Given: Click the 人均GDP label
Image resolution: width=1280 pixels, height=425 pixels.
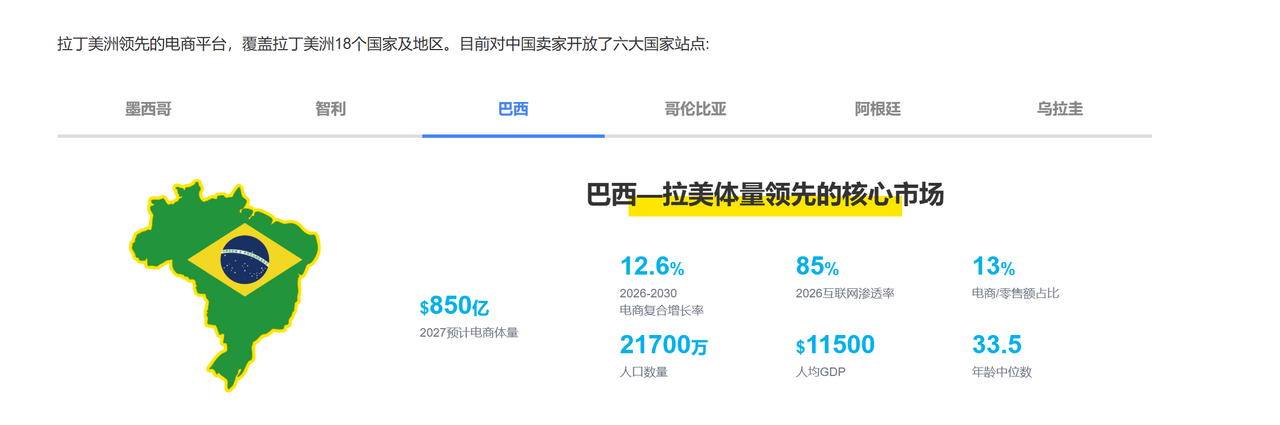Looking at the screenshot, I should 821,372.
